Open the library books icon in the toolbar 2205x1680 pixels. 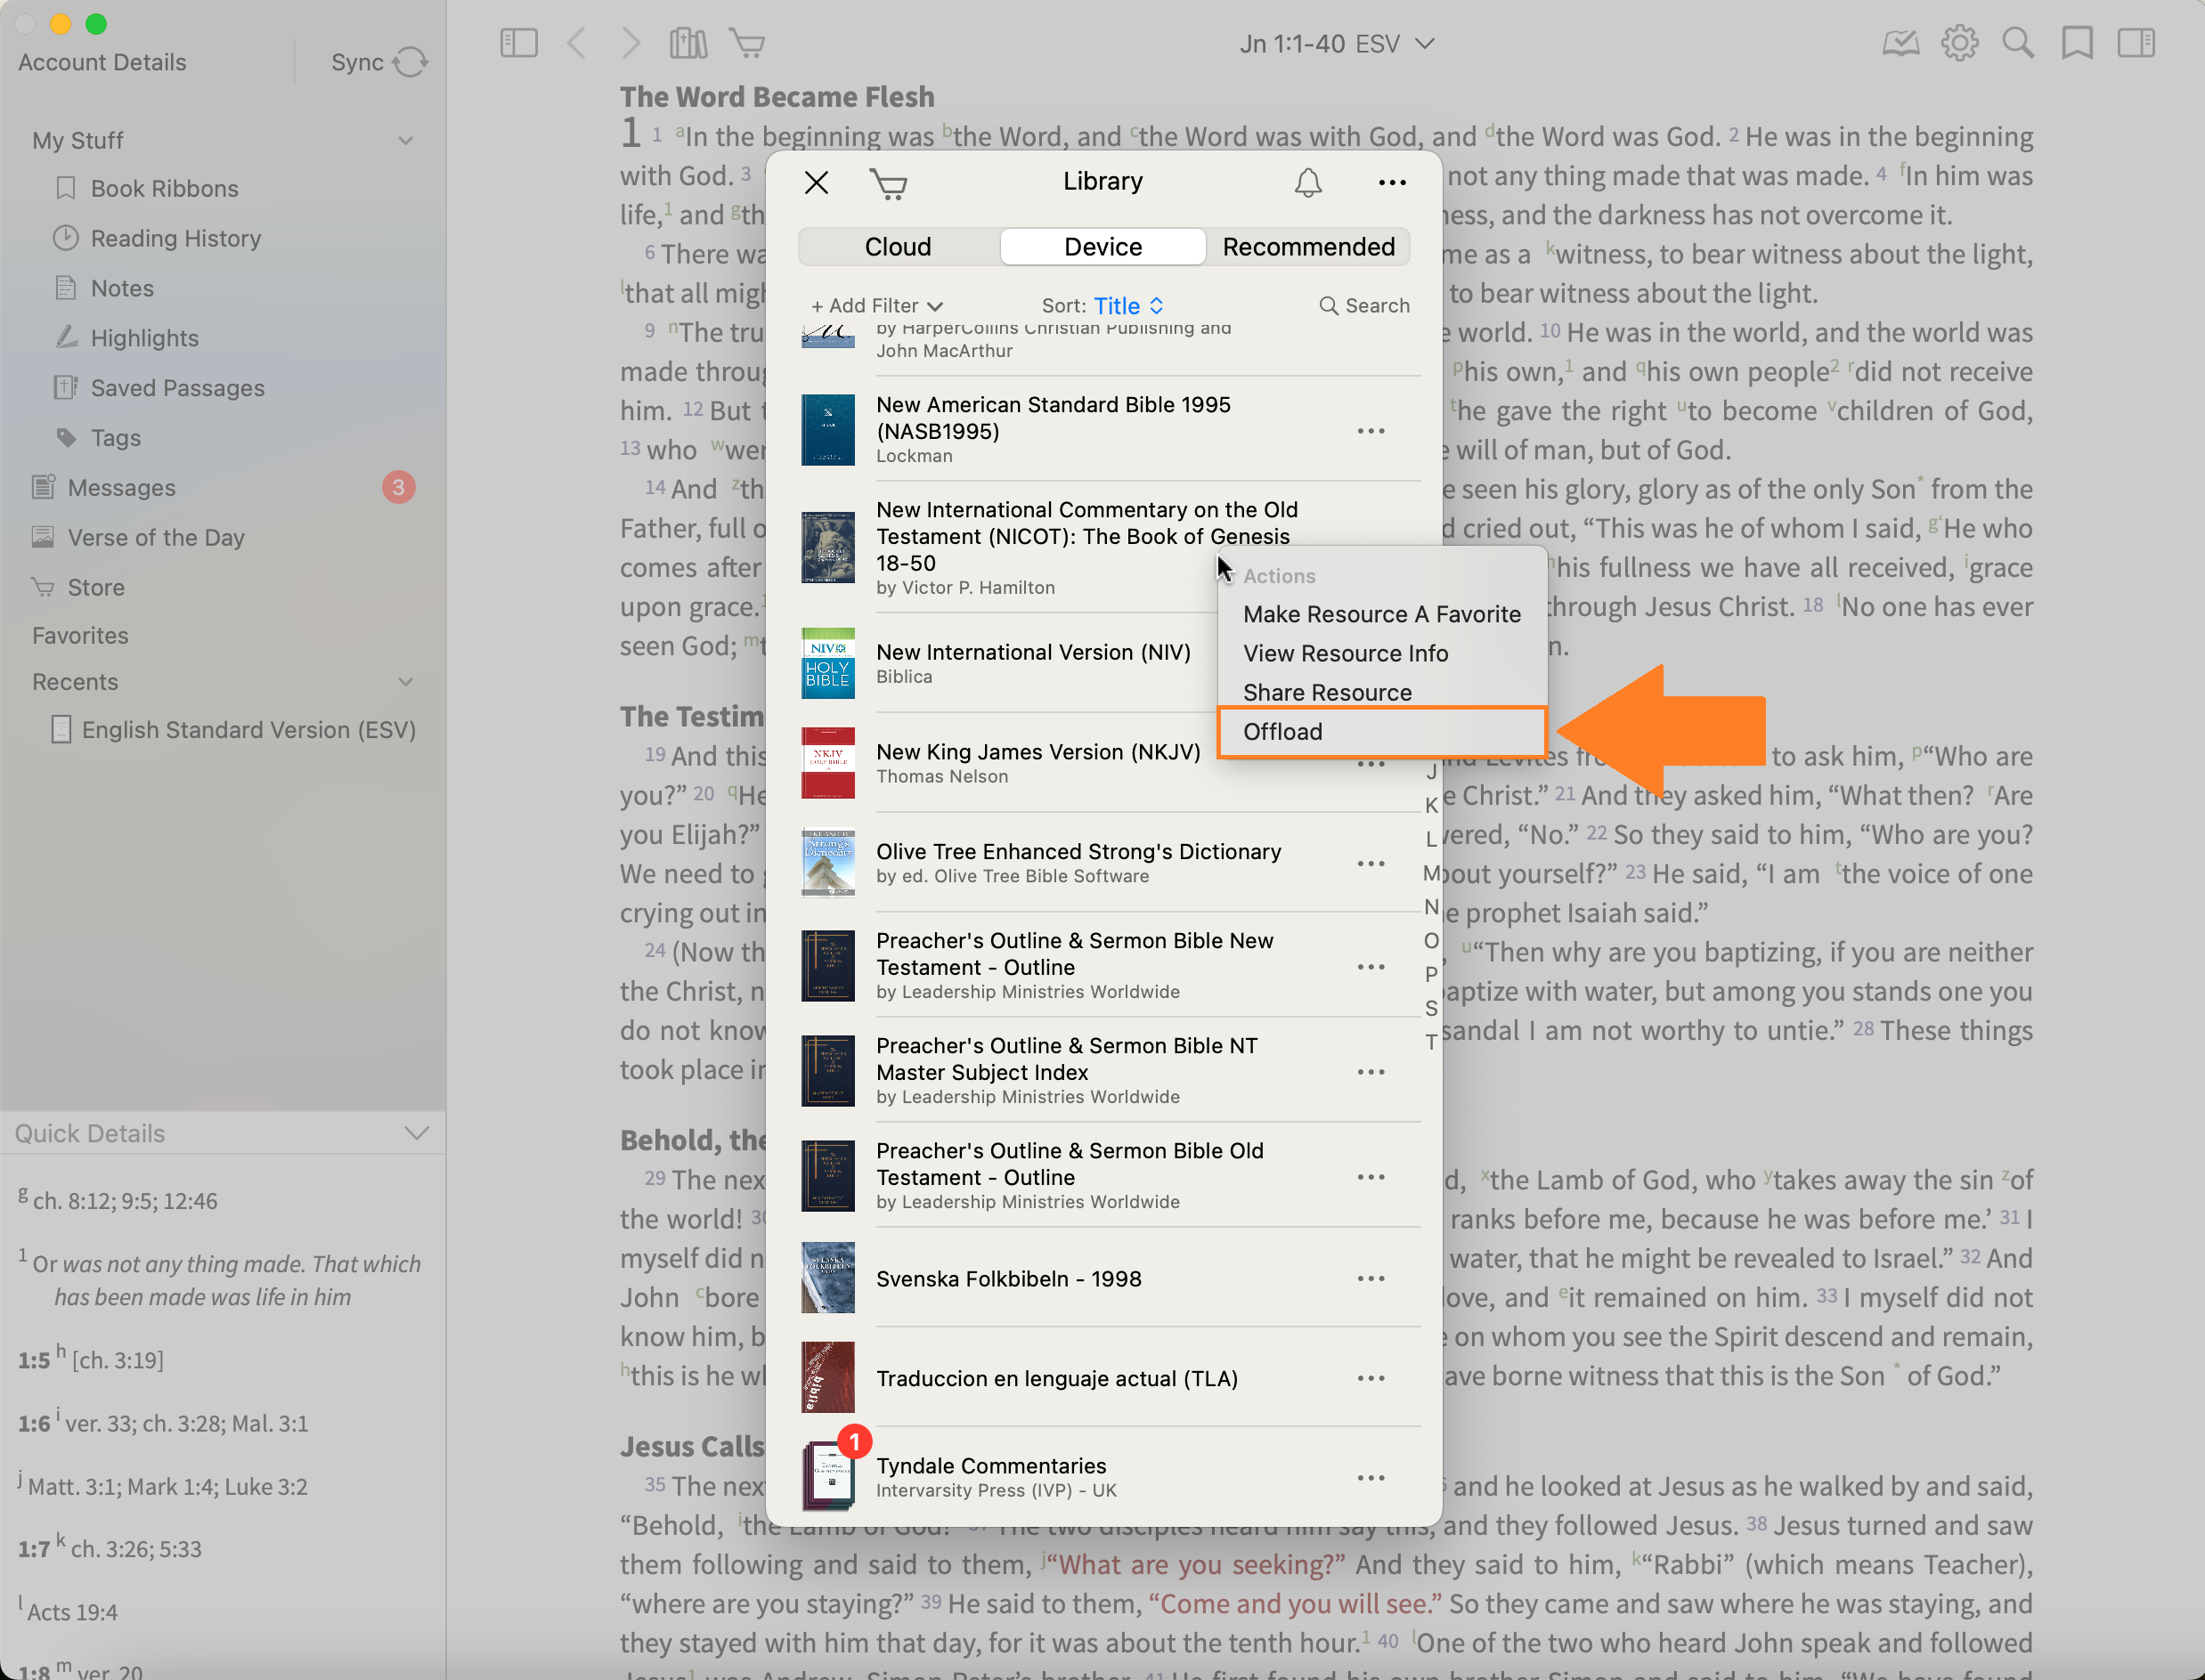point(688,43)
